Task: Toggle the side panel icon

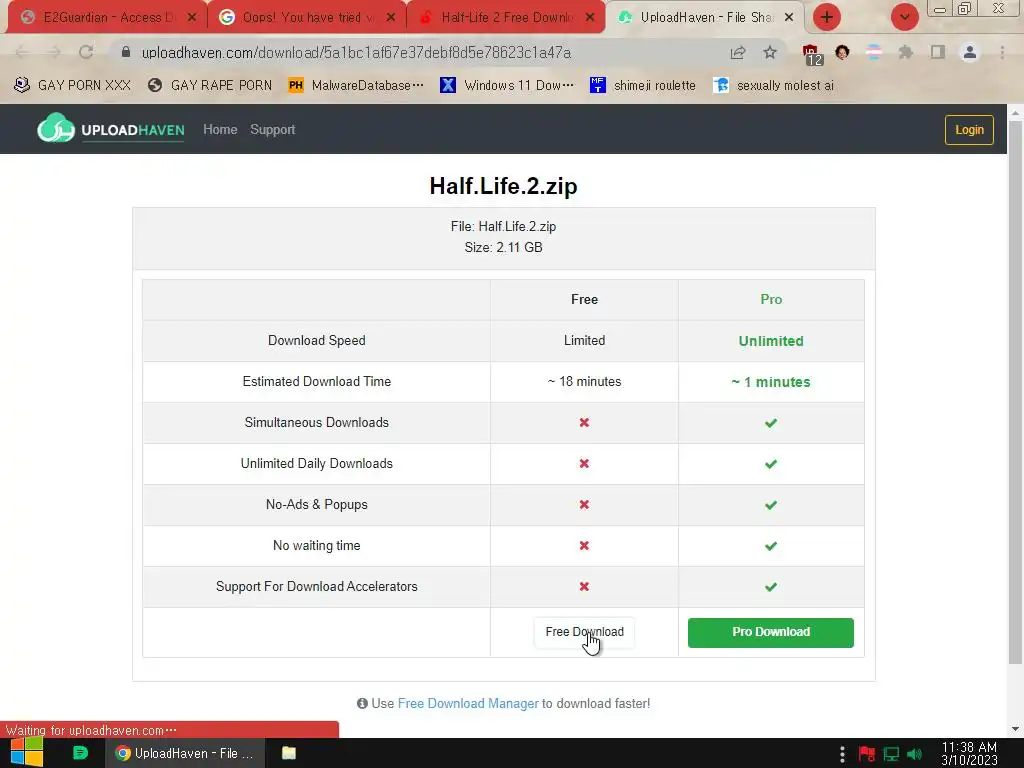Action: (938, 52)
